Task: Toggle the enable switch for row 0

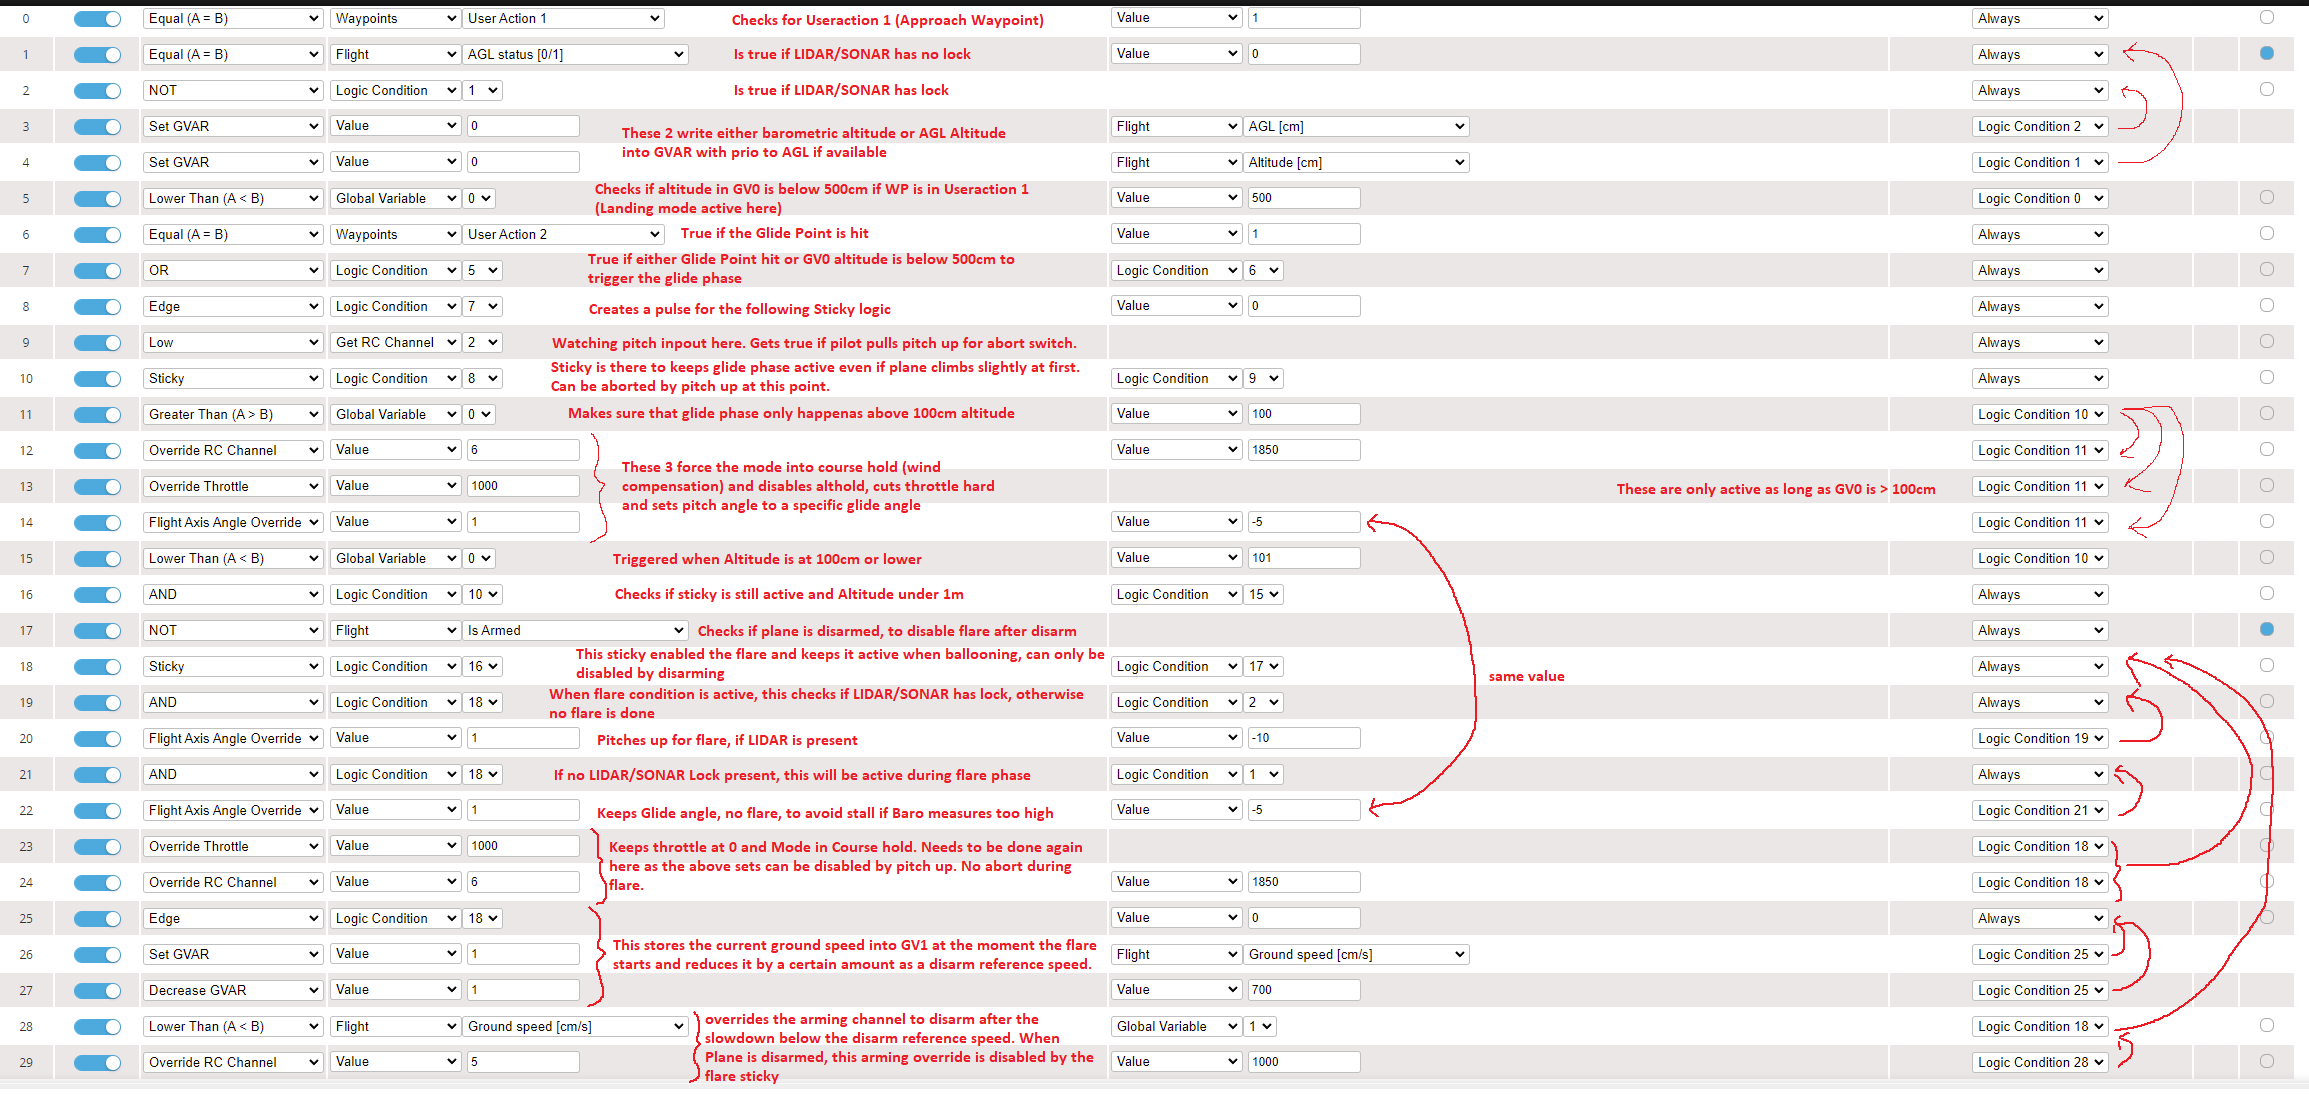Action: coord(97,19)
